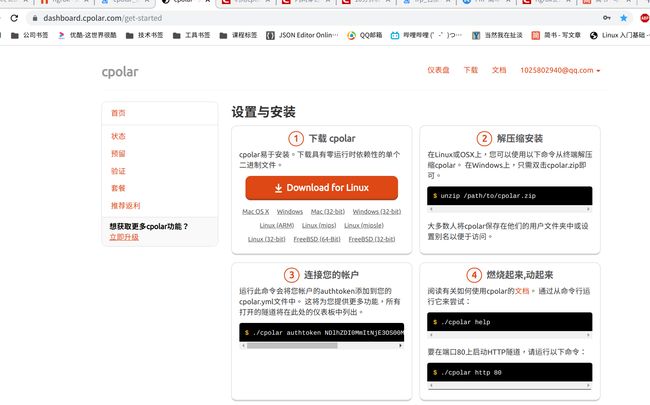Click the unzip /path/to/cpolar.zip command
Image resolution: width=650 pixels, height=405 pixels.
[x=488, y=196]
